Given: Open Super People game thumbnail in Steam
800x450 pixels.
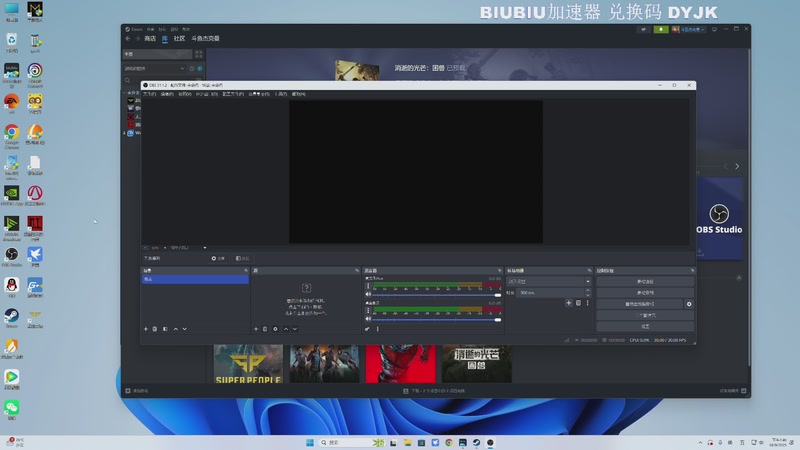Looking at the screenshot, I should pos(248,364).
